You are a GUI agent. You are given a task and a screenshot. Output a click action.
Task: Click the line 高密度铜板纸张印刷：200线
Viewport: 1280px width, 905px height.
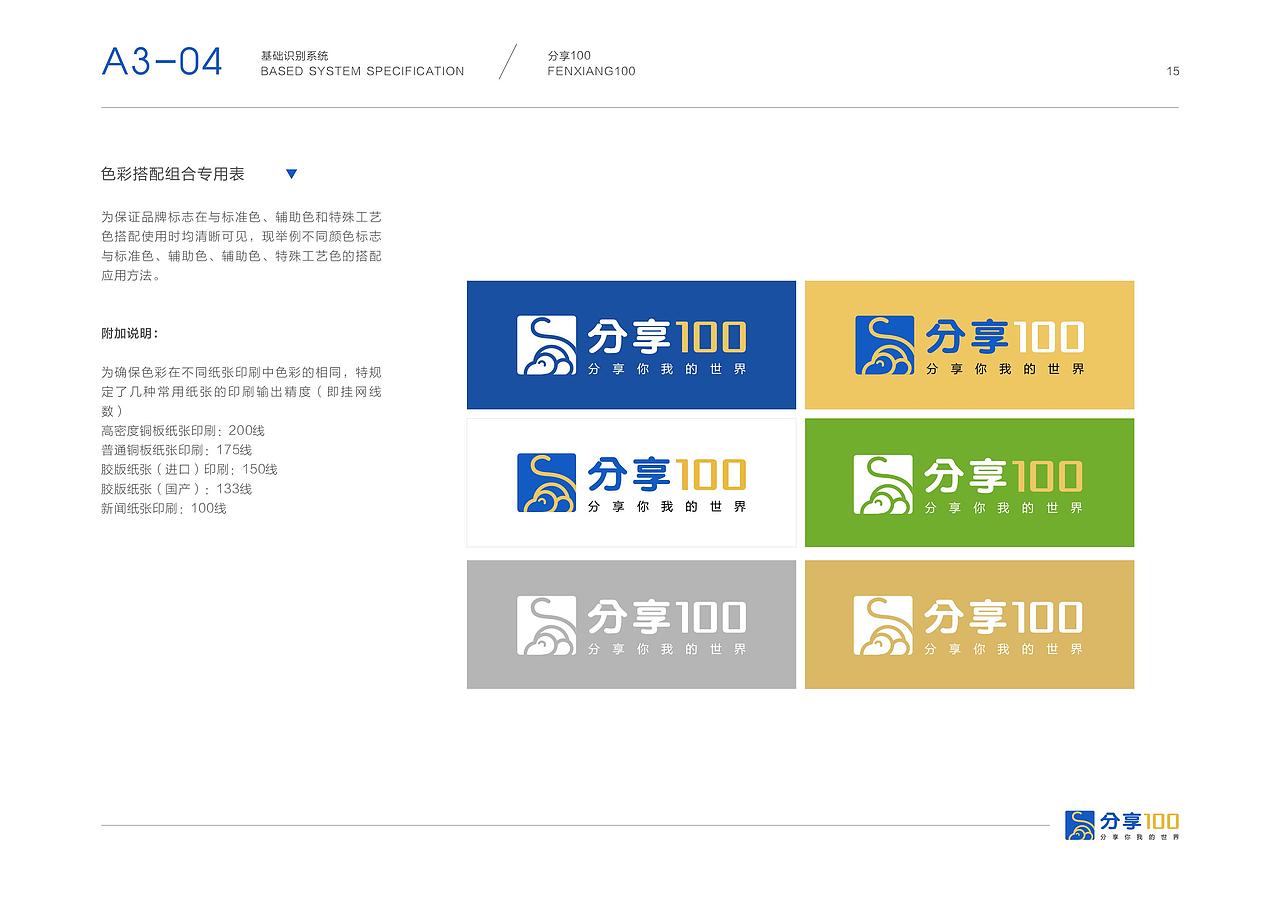coord(183,431)
